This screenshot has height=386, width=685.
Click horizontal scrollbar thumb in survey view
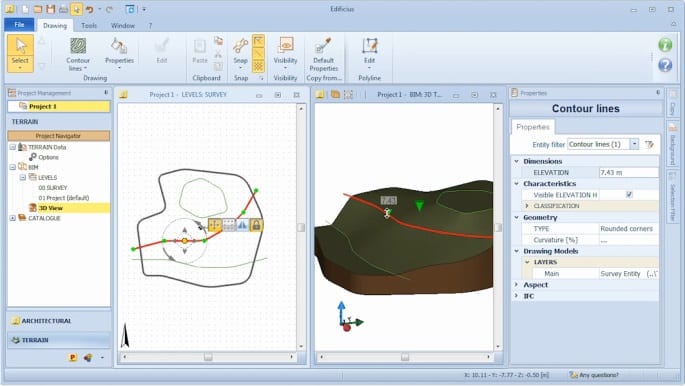click(208, 357)
